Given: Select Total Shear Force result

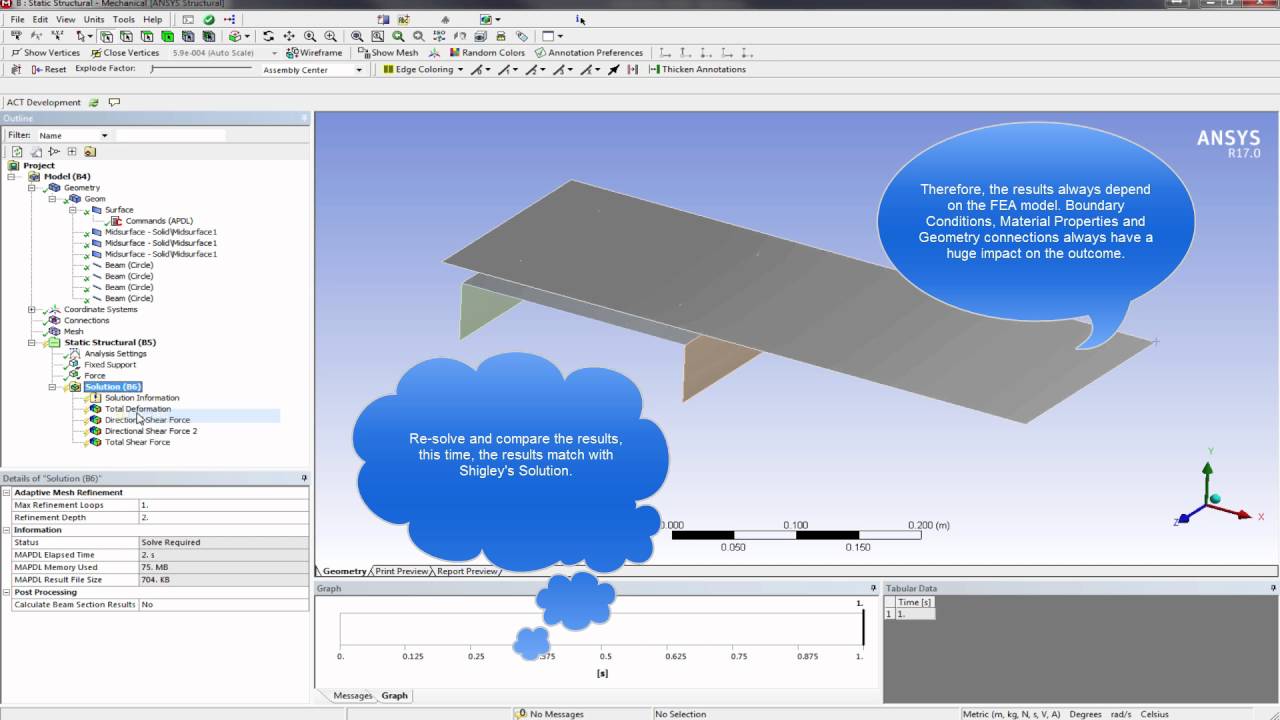Looking at the screenshot, I should pyautogui.click(x=137, y=442).
